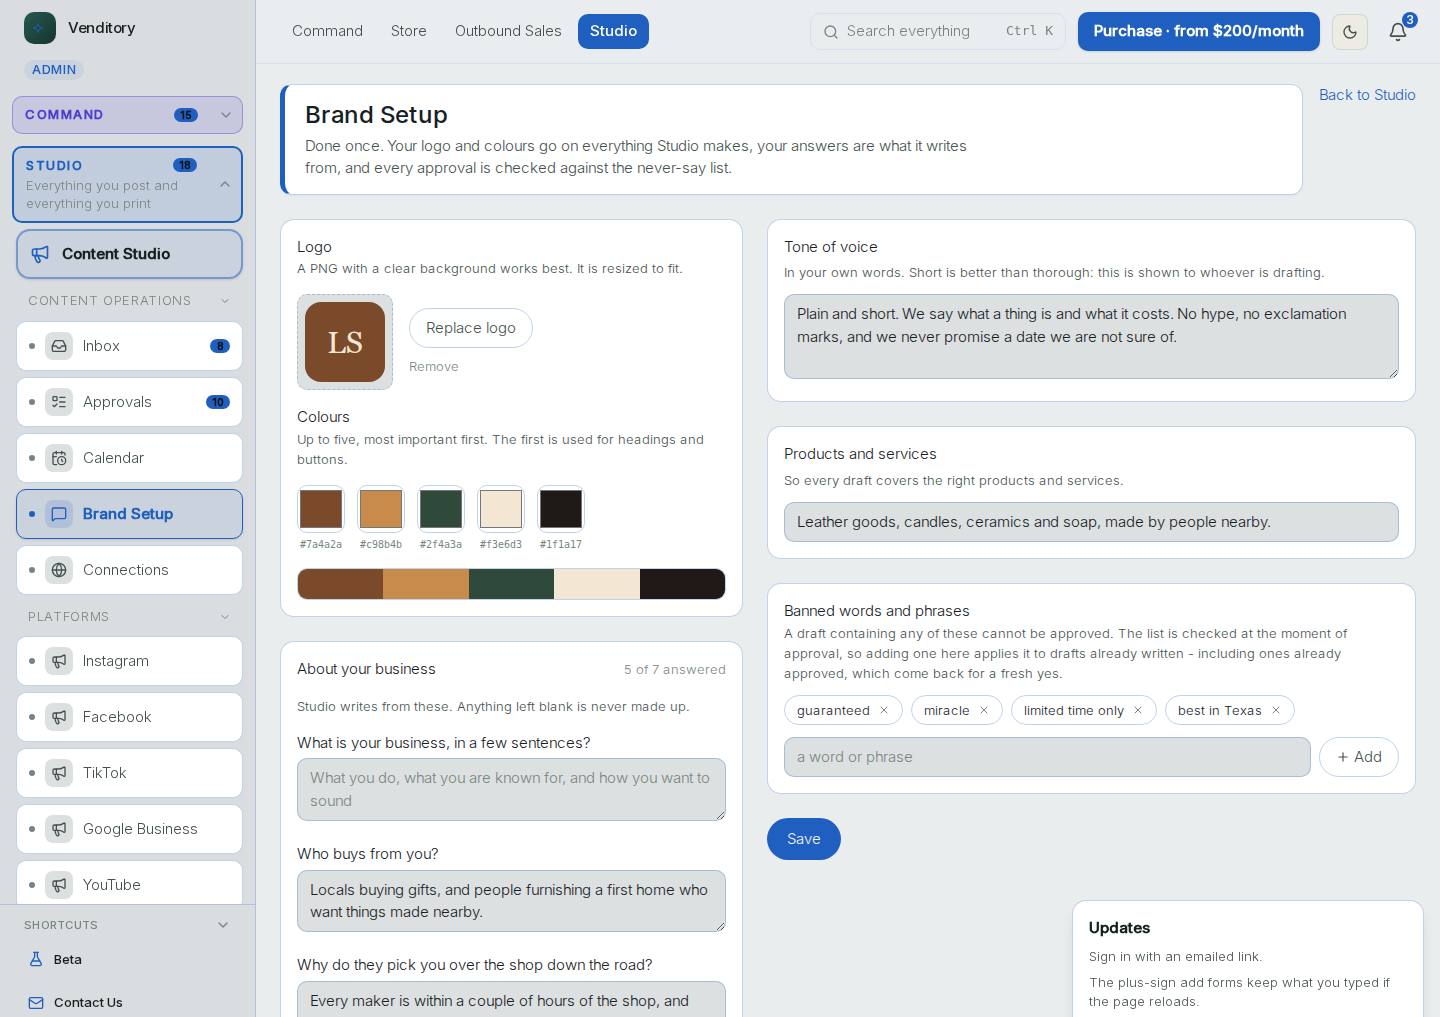Viewport: 1440px width, 1017px height.
Task: Click the Venditory logo icon
Action: [40, 28]
